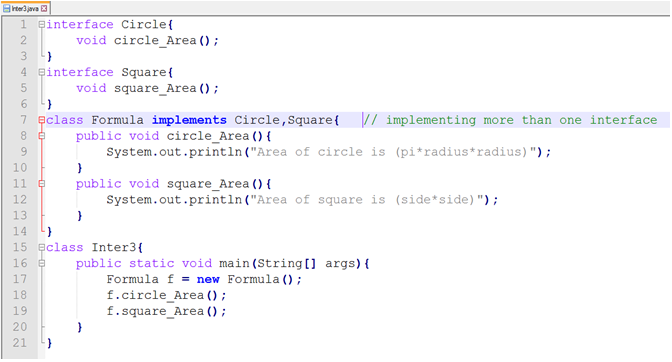672x362 pixels.
Task: Click the comment '// implementing more than one interface'
Action: 510,120
